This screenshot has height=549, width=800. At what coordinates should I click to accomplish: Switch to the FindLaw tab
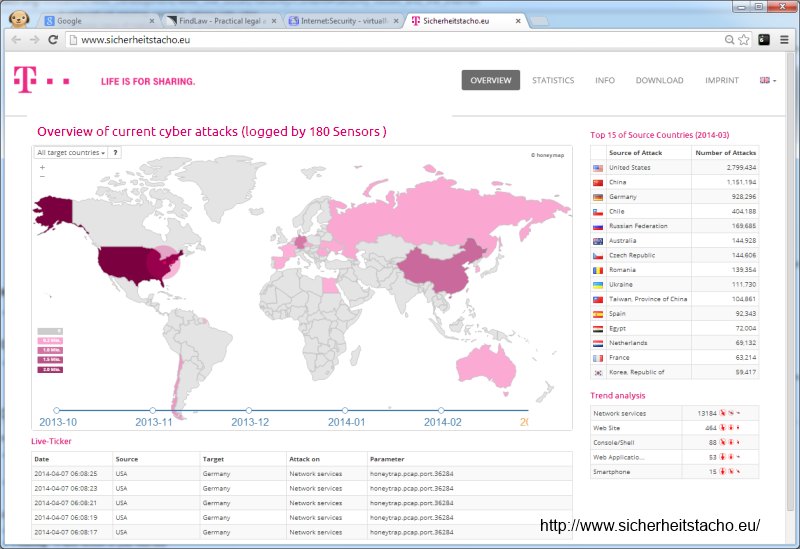pos(222,21)
